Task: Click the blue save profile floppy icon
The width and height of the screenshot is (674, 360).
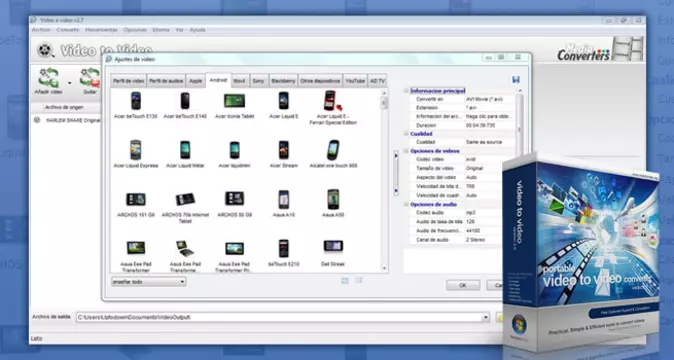Action: pos(516,80)
